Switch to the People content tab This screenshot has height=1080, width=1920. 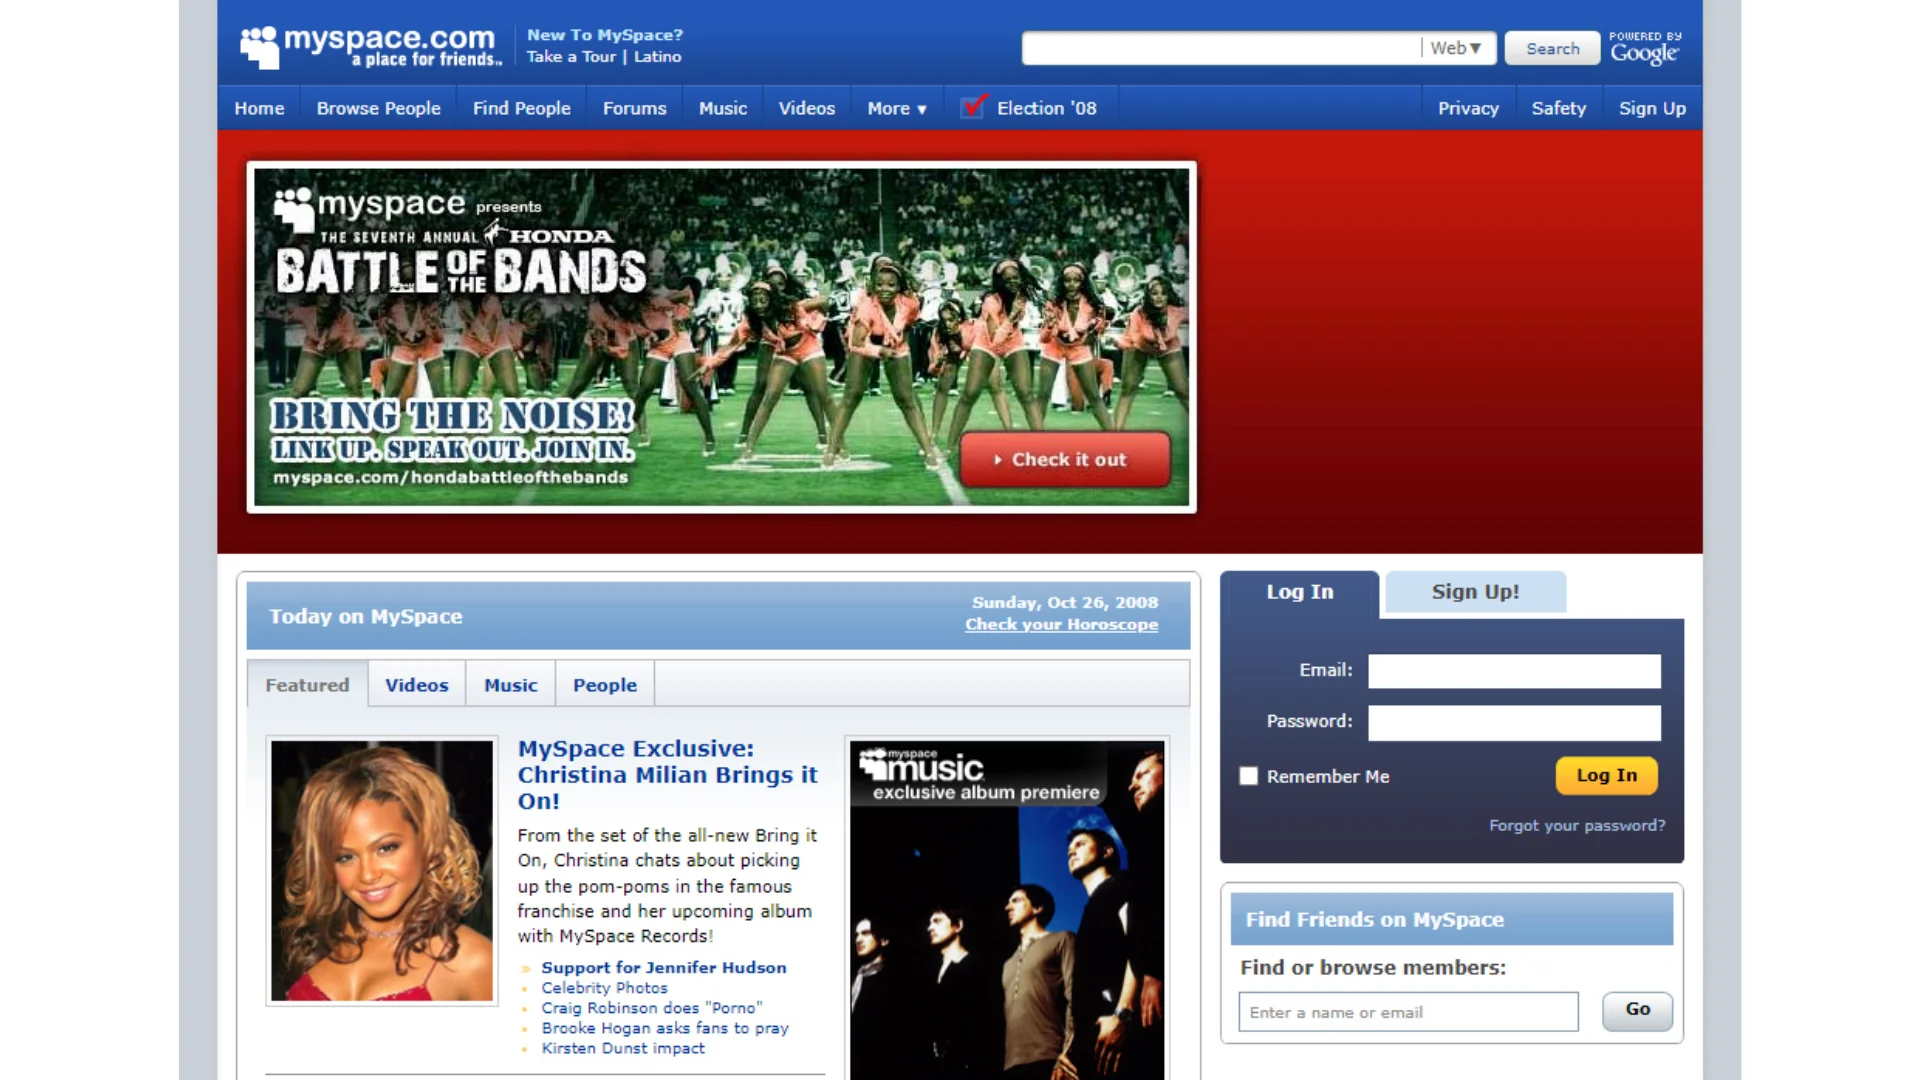pyautogui.click(x=604, y=685)
